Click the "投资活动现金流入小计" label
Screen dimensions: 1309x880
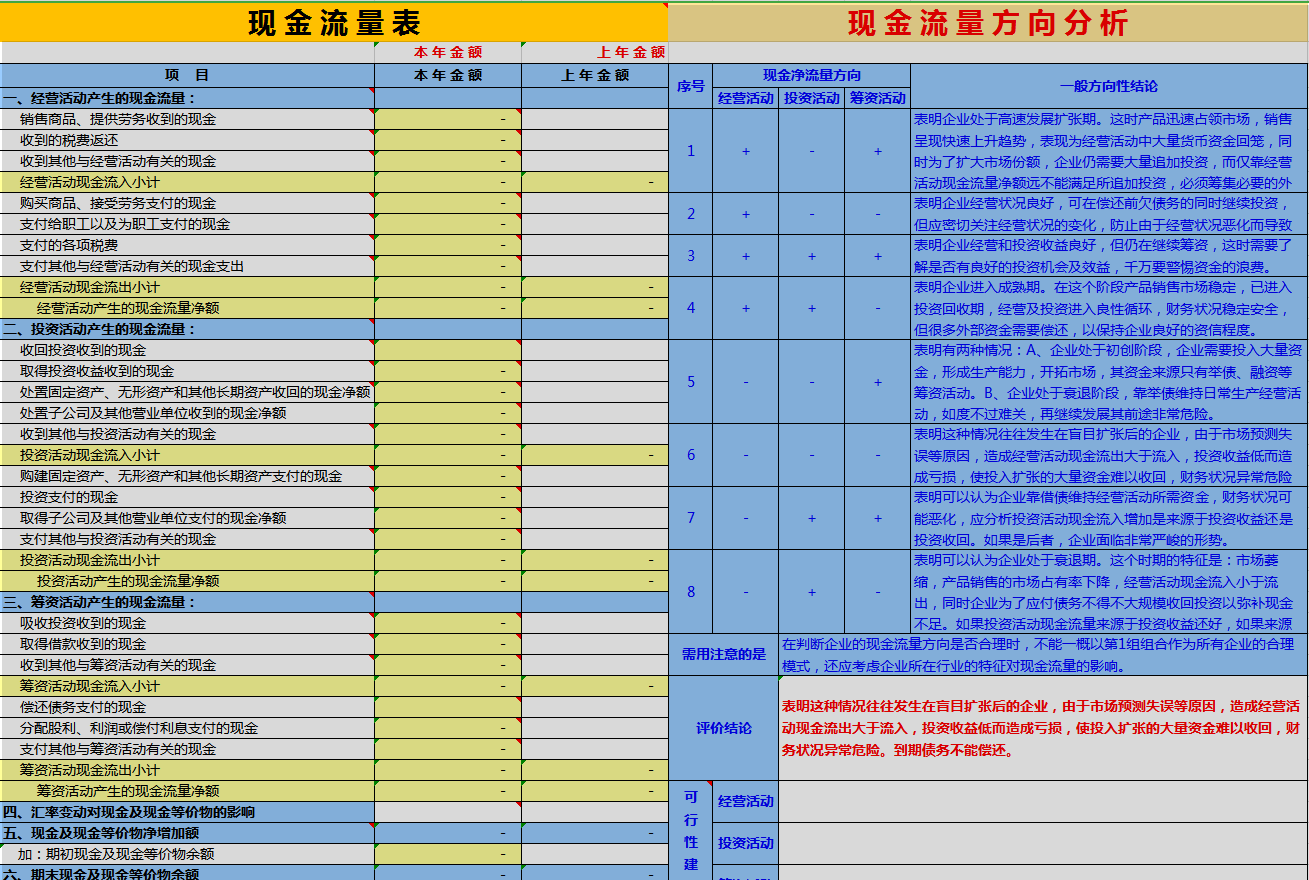pos(90,455)
